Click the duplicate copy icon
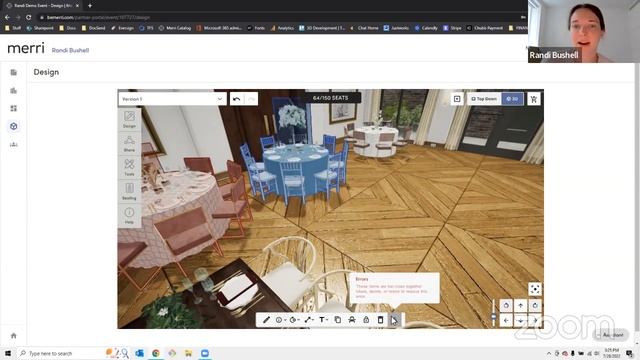 pos(338,320)
